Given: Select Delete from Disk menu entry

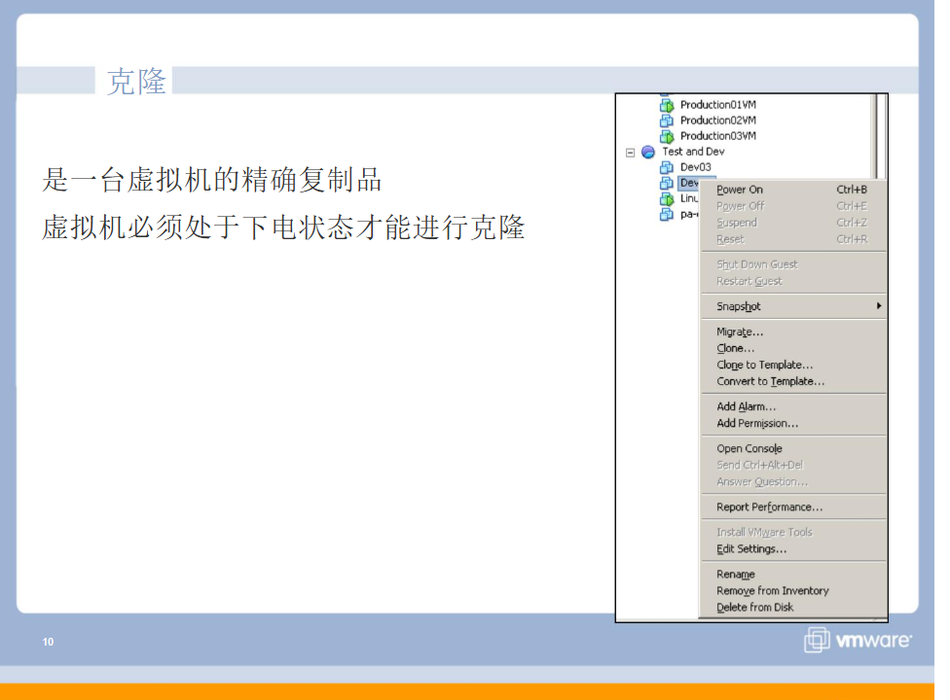Looking at the screenshot, I should (755, 607).
